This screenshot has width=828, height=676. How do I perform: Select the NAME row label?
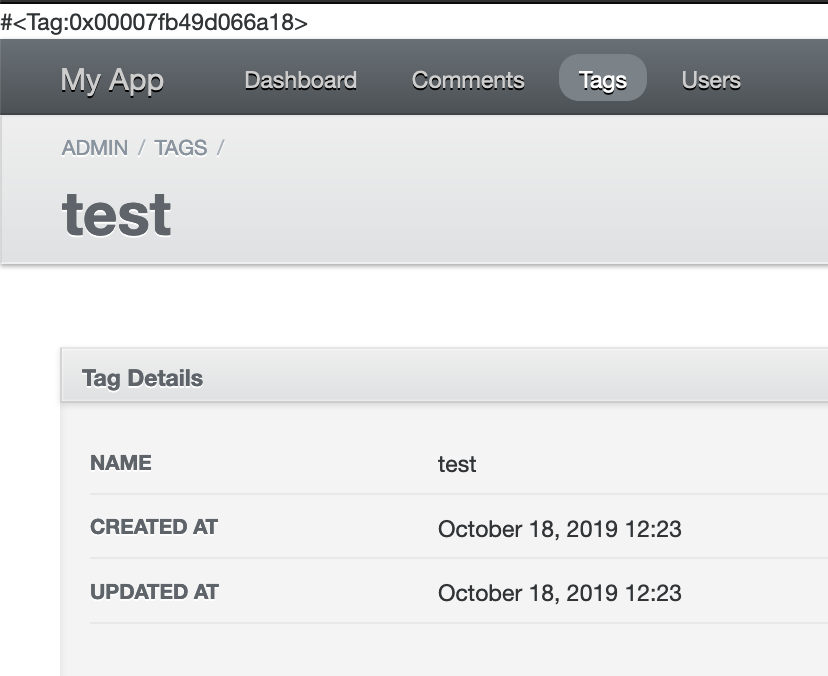(121, 463)
